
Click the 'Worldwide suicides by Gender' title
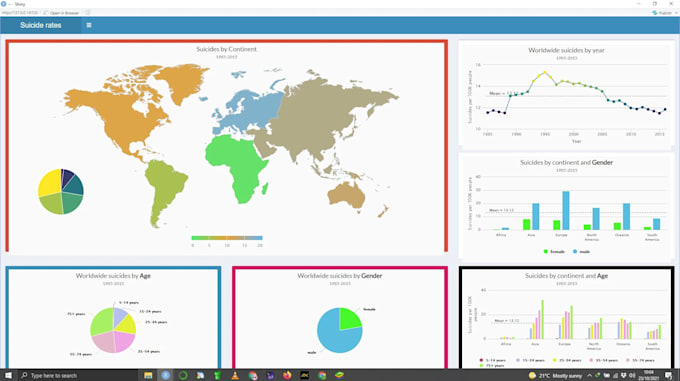click(x=340, y=276)
